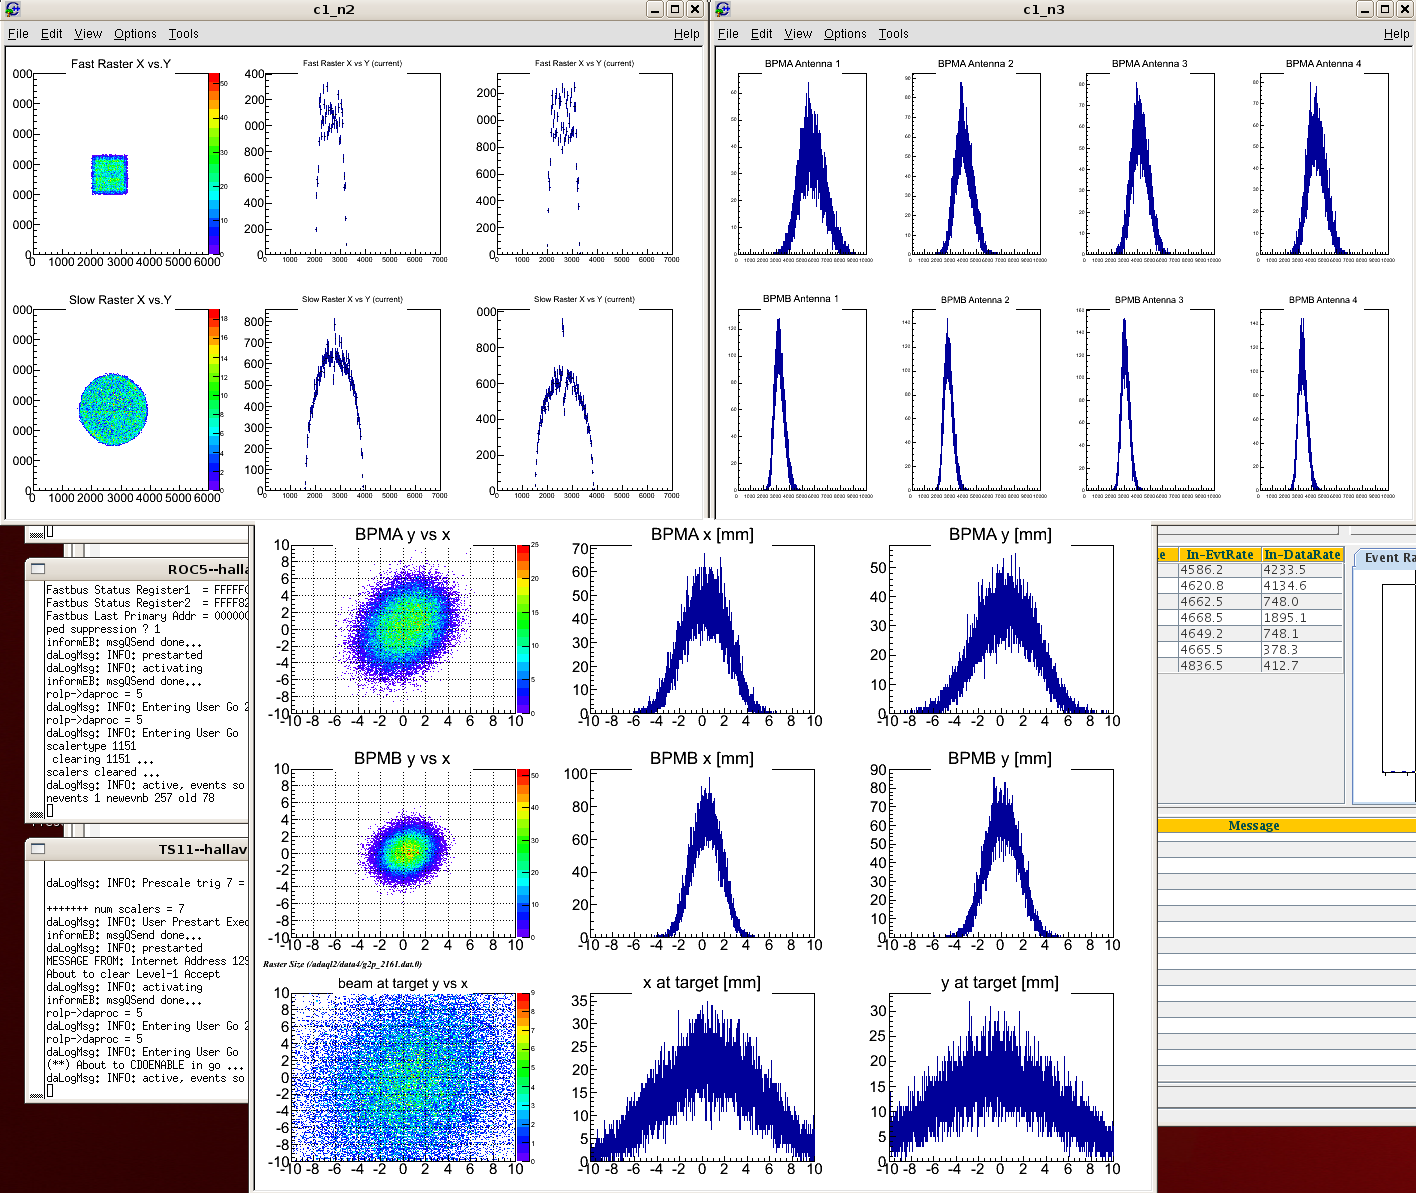Screen dimensions: 1416x1193
Task: Click the BPMB y vs x color palette
Action: pos(523,853)
